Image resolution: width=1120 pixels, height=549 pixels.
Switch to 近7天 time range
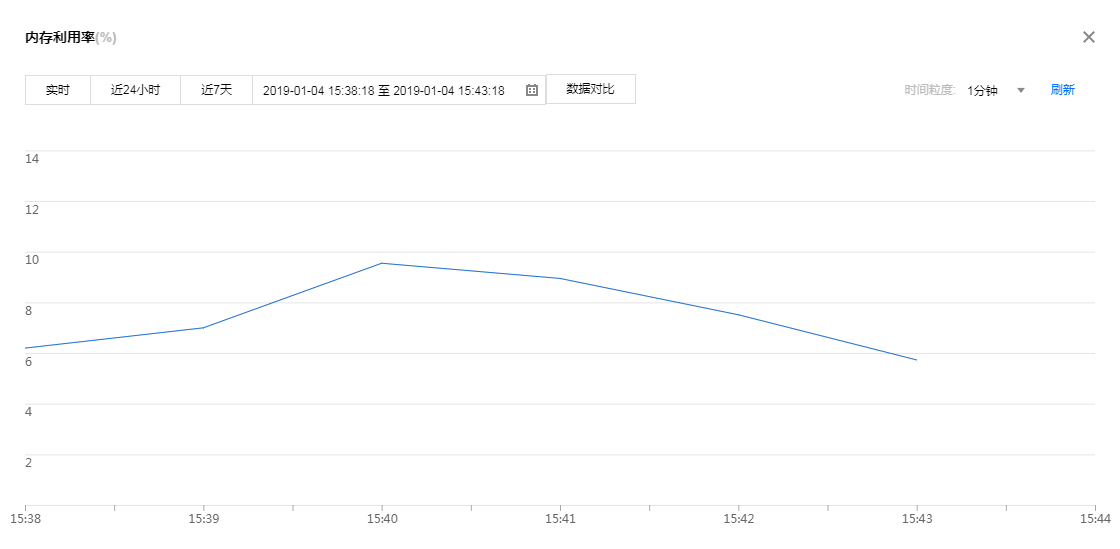point(216,90)
